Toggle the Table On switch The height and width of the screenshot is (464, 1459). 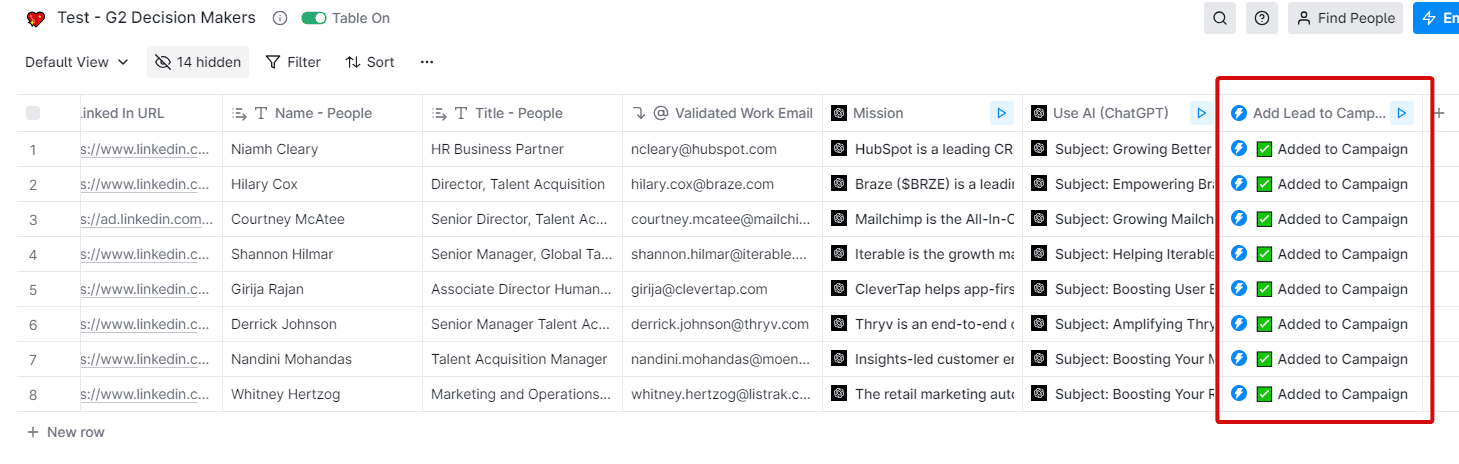coord(314,18)
